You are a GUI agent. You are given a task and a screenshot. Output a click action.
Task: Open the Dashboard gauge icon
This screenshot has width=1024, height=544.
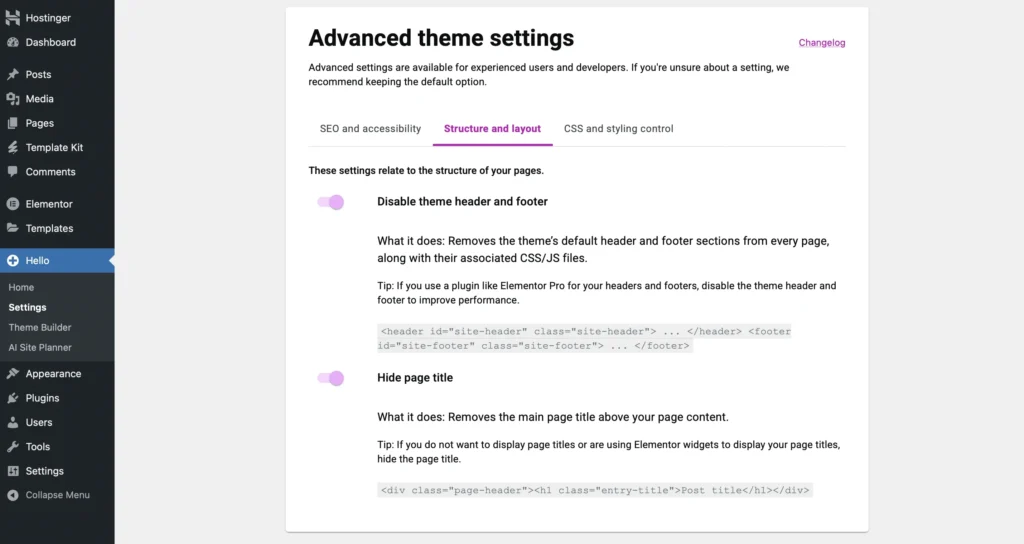pyautogui.click(x=13, y=43)
